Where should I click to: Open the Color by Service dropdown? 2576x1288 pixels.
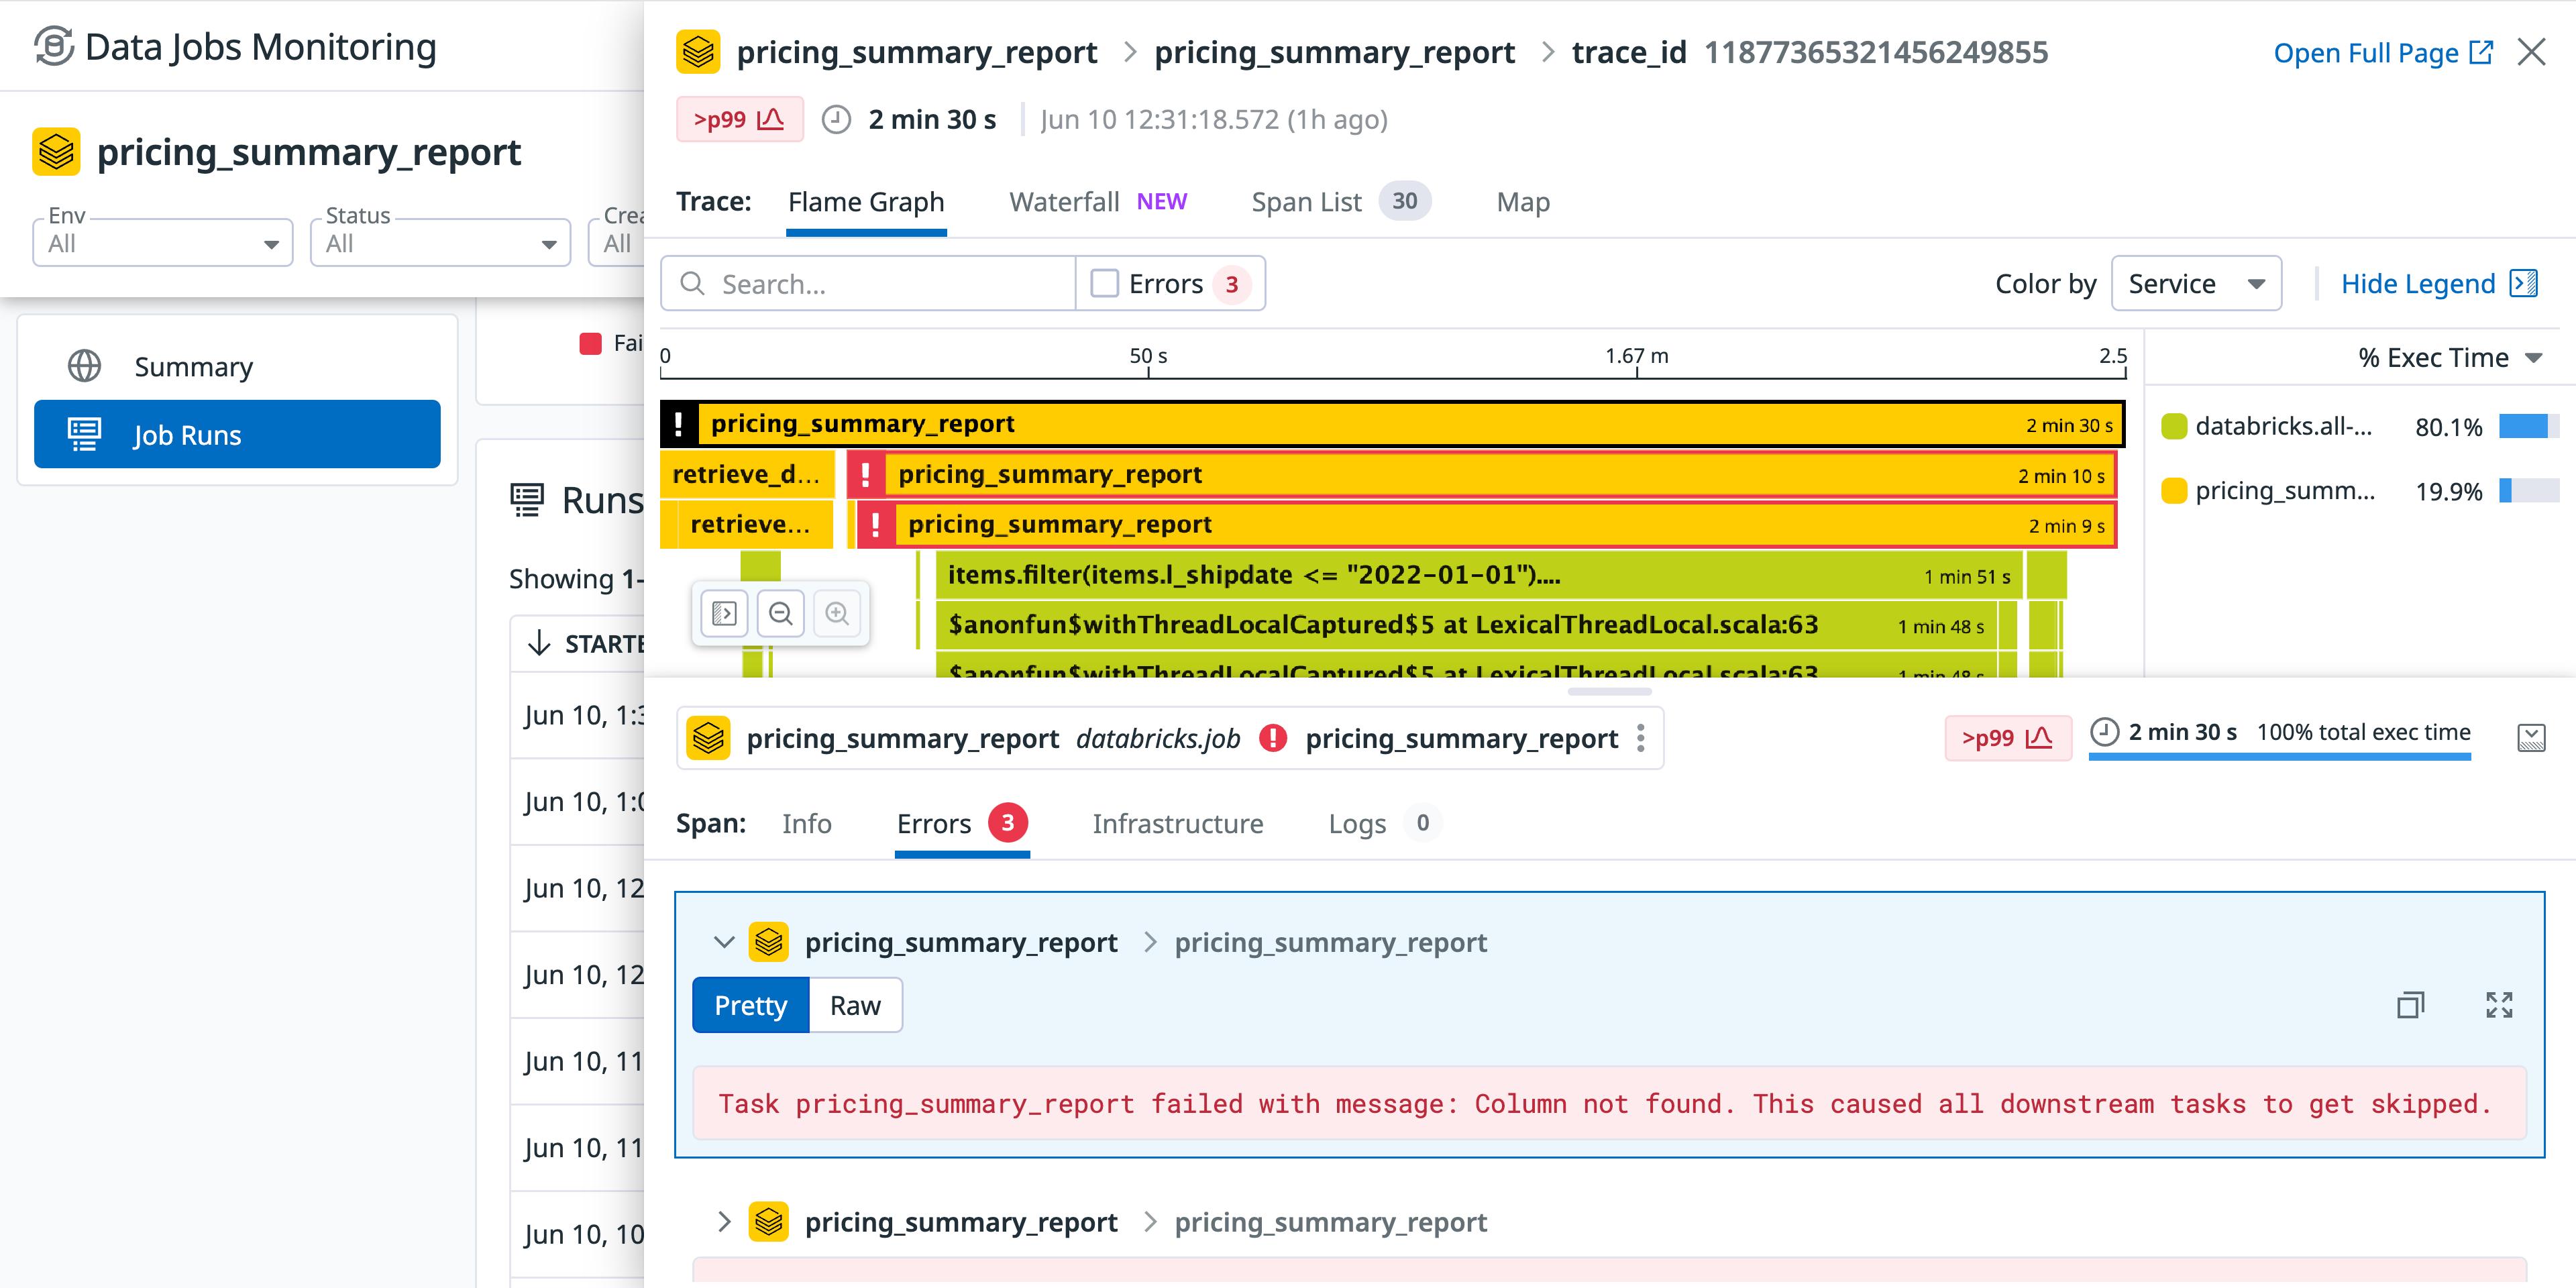(2196, 283)
